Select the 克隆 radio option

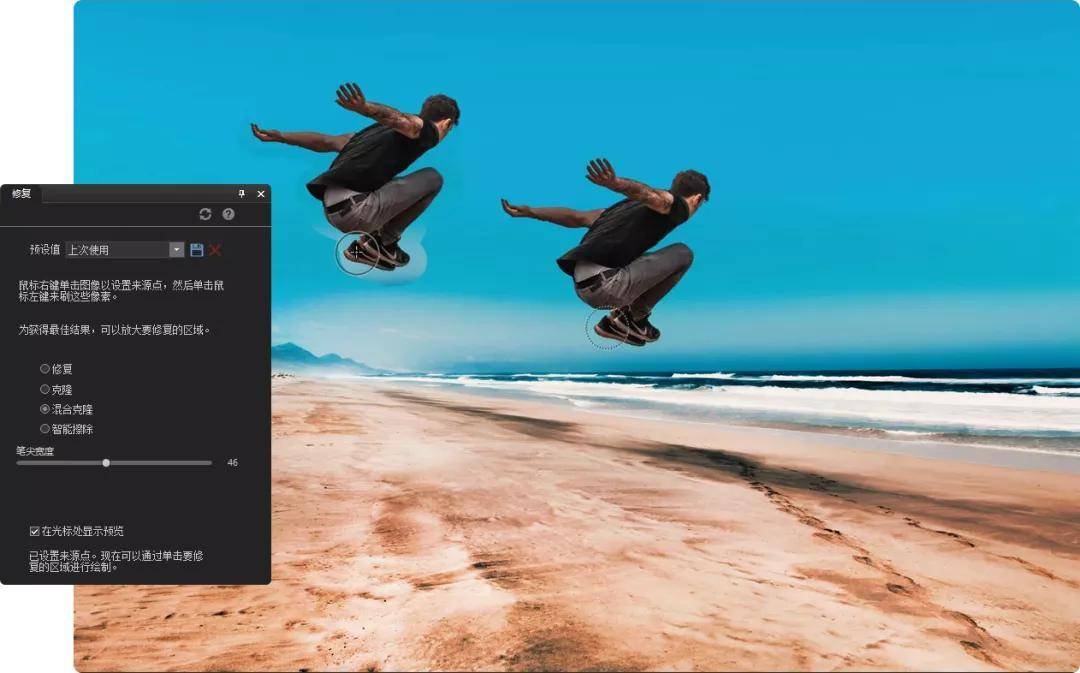tap(45, 389)
